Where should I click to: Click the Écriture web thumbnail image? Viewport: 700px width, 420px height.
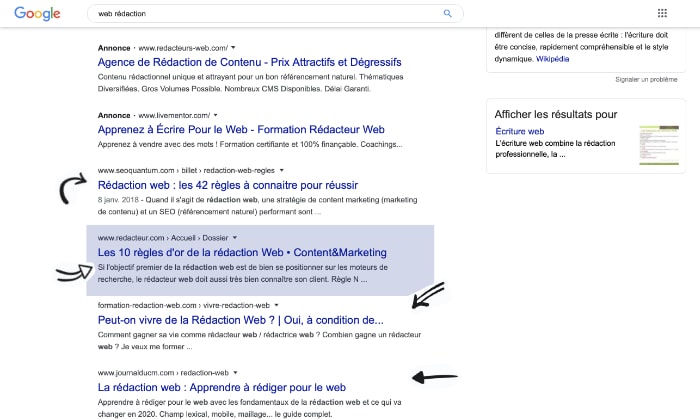pos(659,146)
